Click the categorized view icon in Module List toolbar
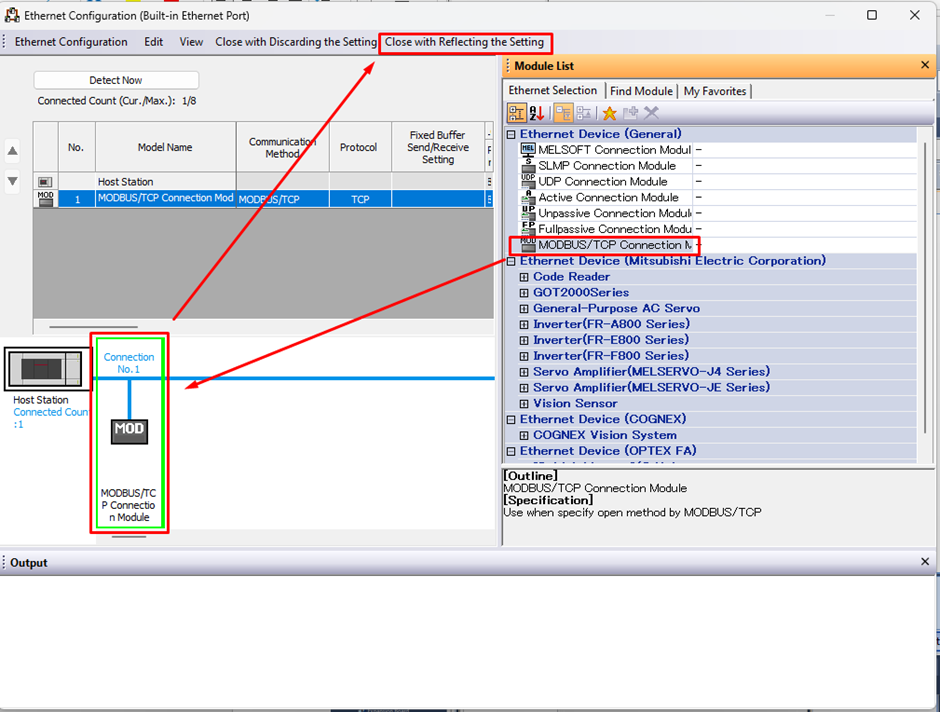This screenshot has width=940, height=712. (516, 113)
